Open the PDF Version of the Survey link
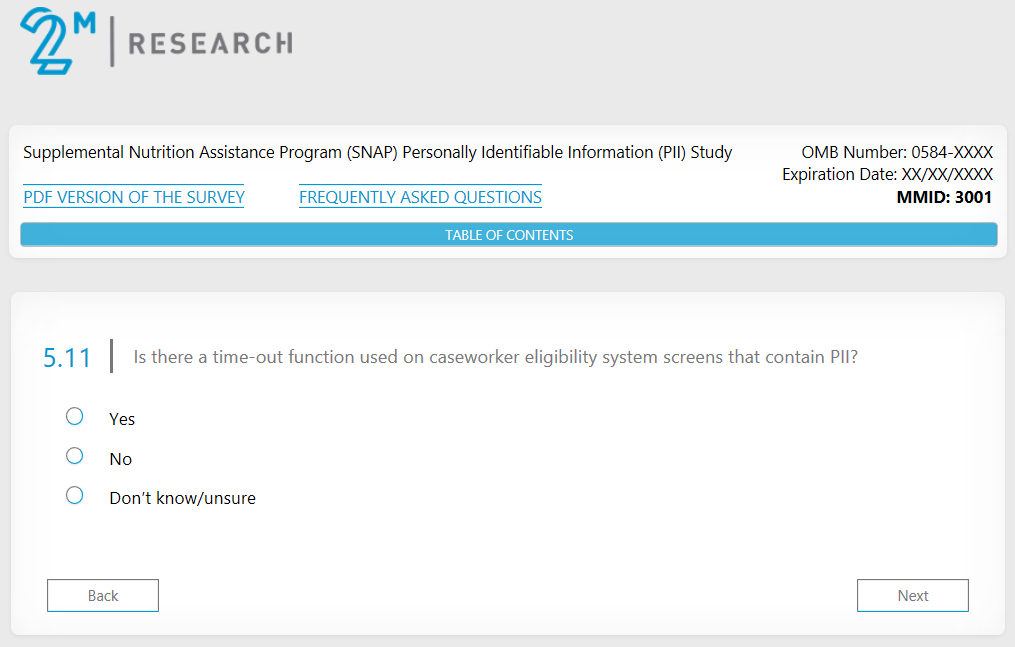The width and height of the screenshot is (1015, 647). (x=134, y=197)
